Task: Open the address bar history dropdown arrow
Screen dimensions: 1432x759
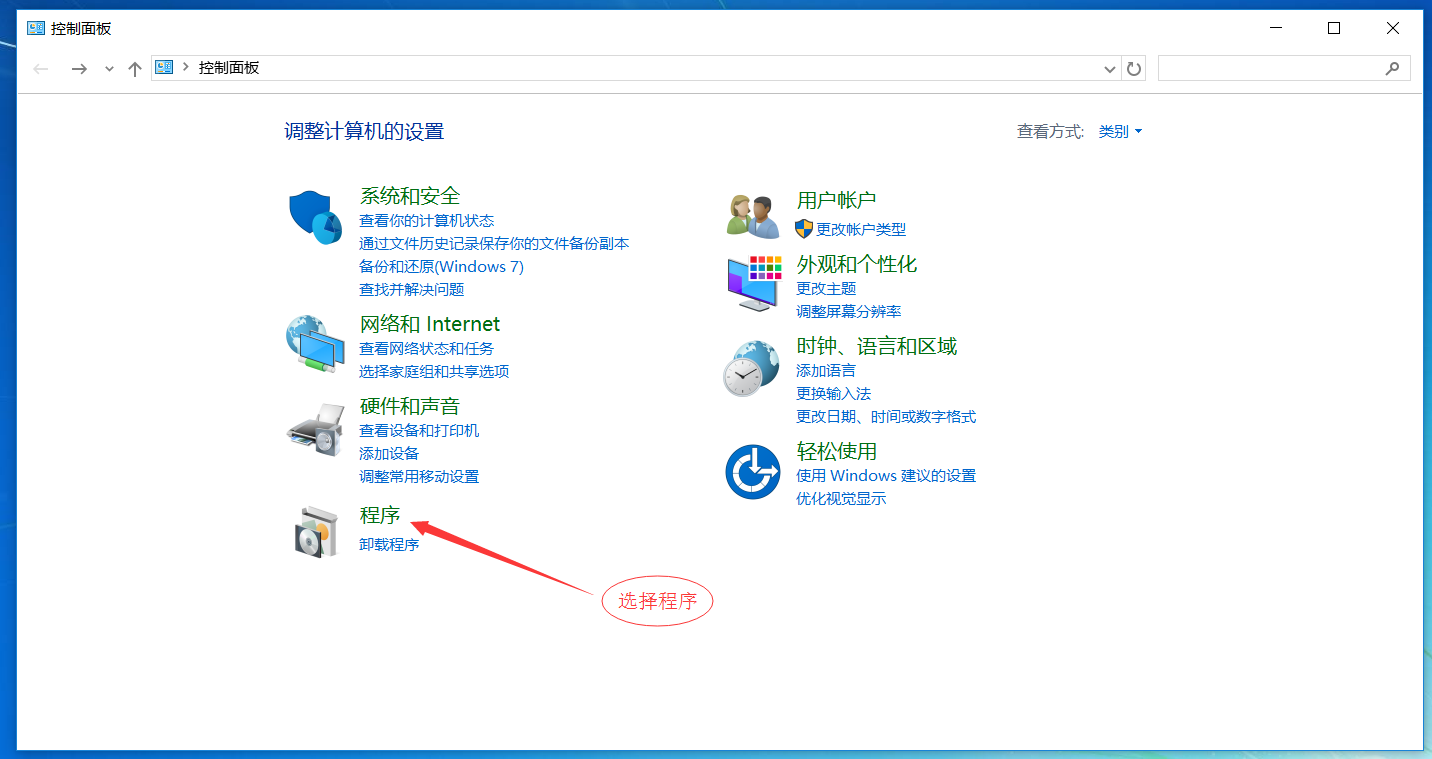Action: click(x=1109, y=68)
